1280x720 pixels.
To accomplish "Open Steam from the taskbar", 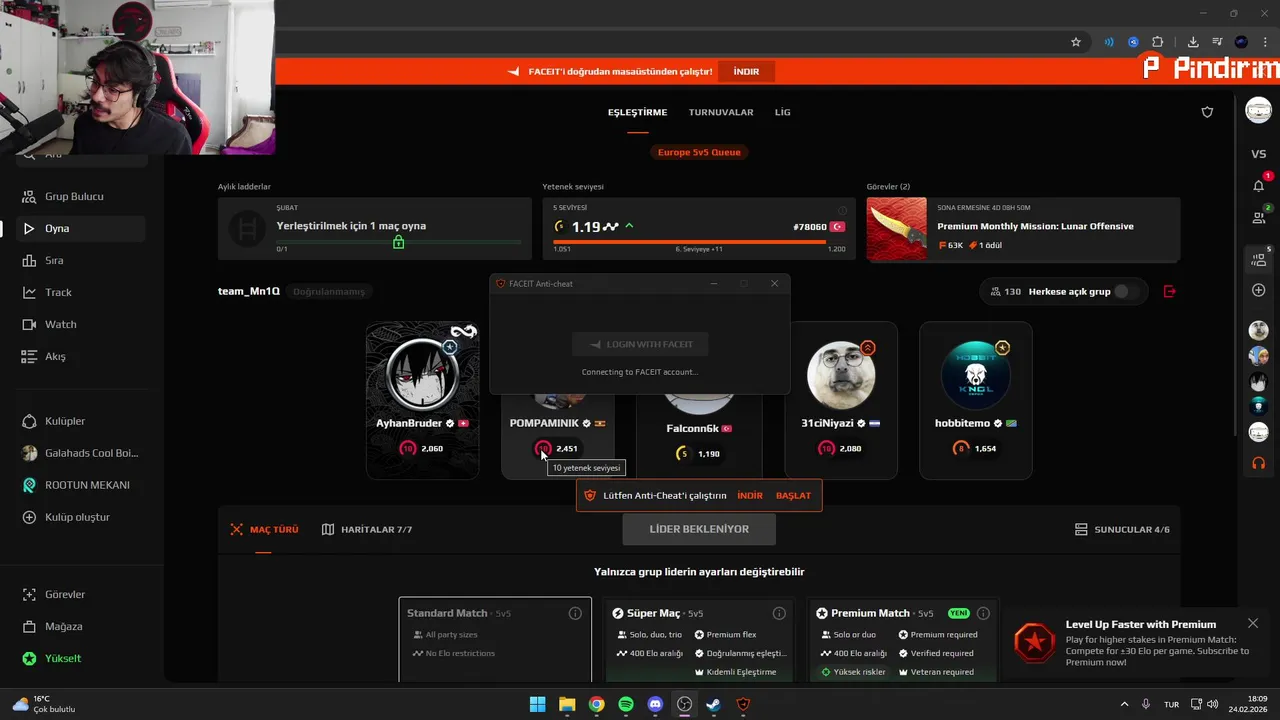I will 713,704.
